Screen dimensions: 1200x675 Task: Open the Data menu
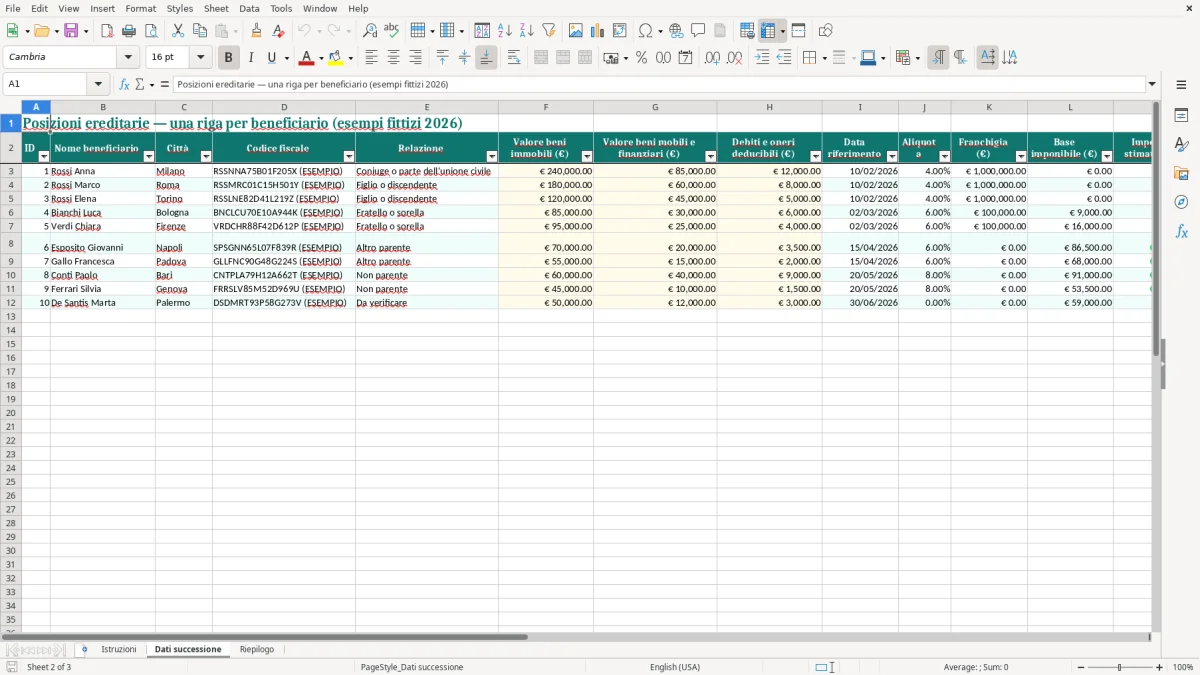[x=249, y=8]
